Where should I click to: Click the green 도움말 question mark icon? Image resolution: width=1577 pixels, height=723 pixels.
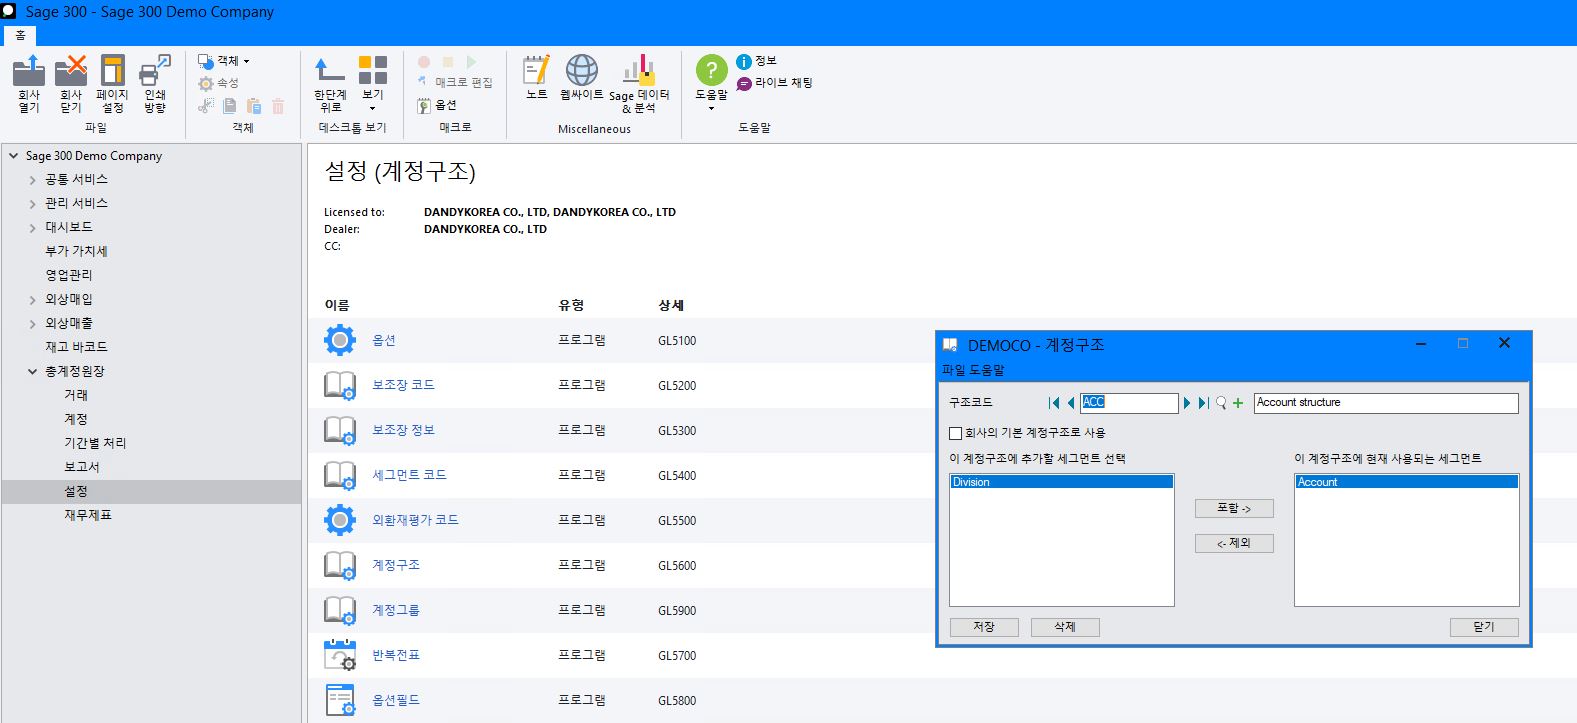click(x=711, y=70)
